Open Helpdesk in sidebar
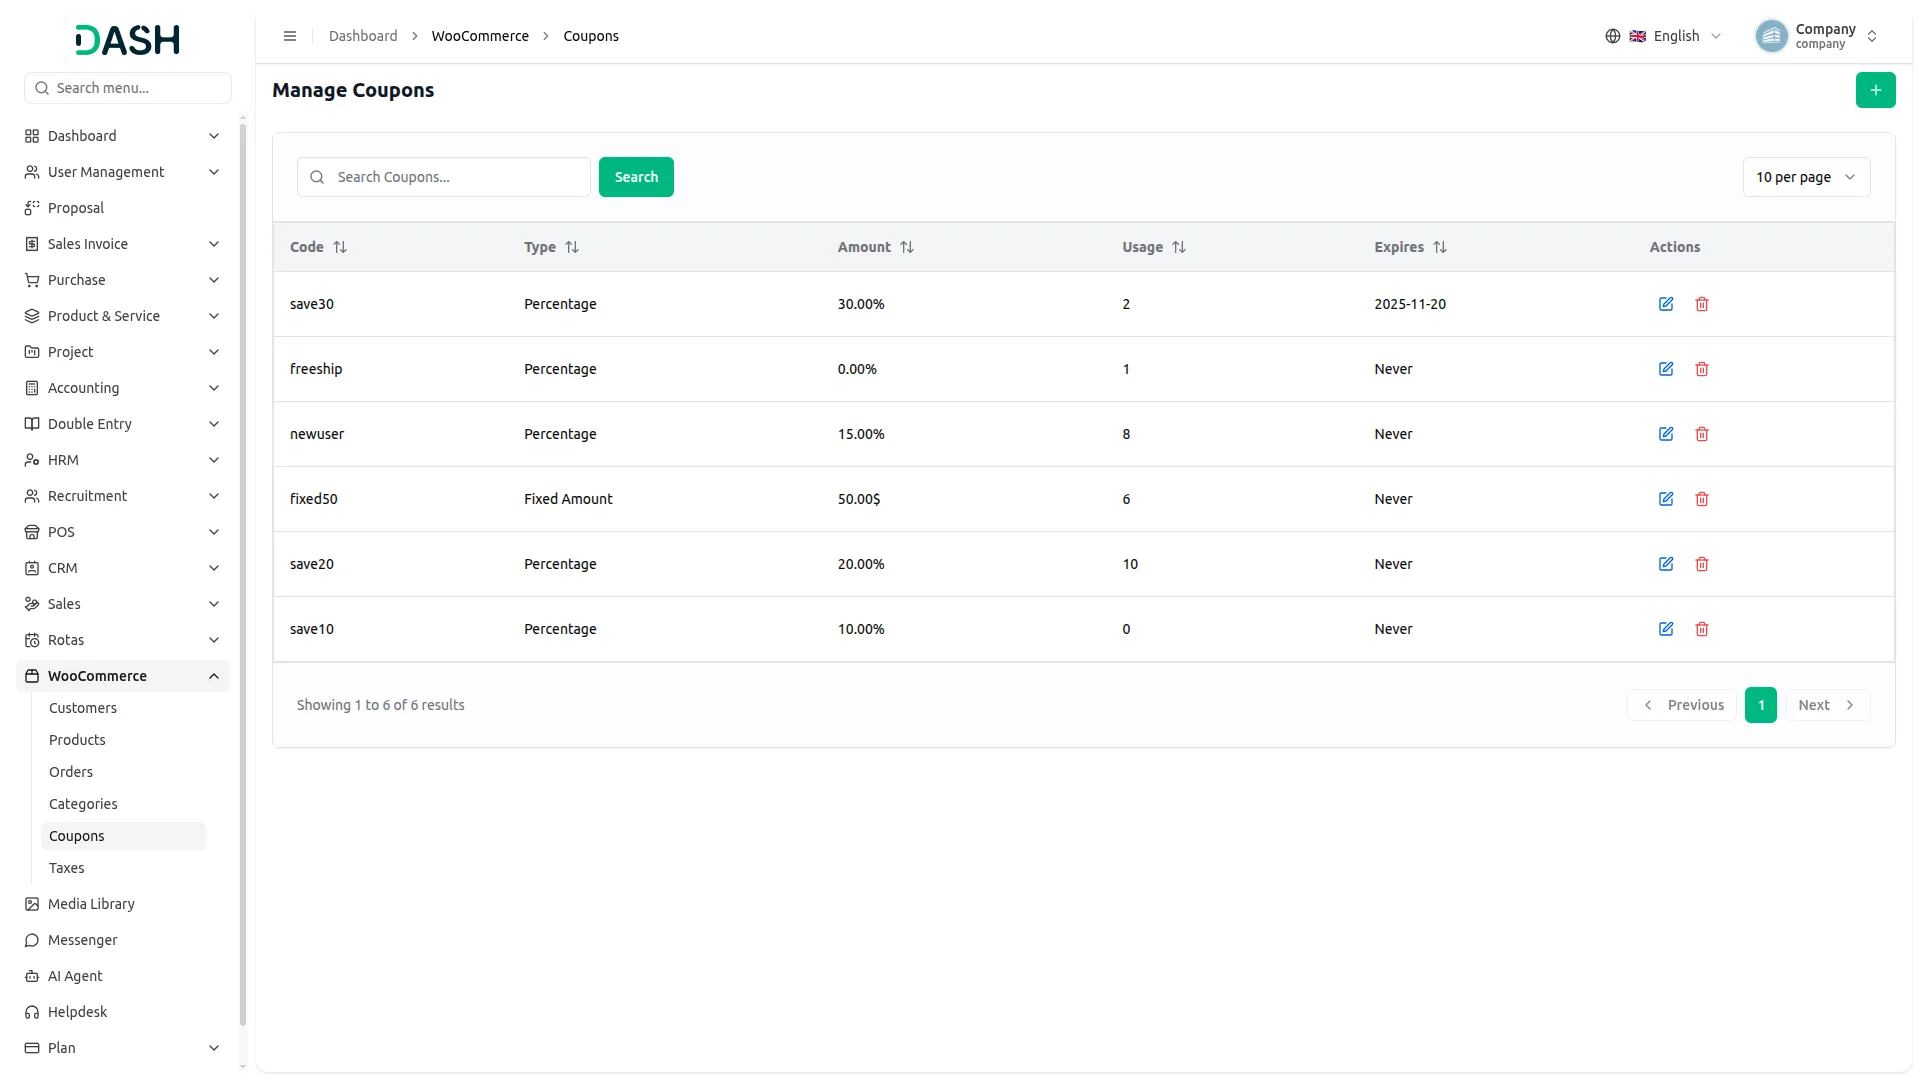Screen dimensions: 1920x1080 [78, 1012]
